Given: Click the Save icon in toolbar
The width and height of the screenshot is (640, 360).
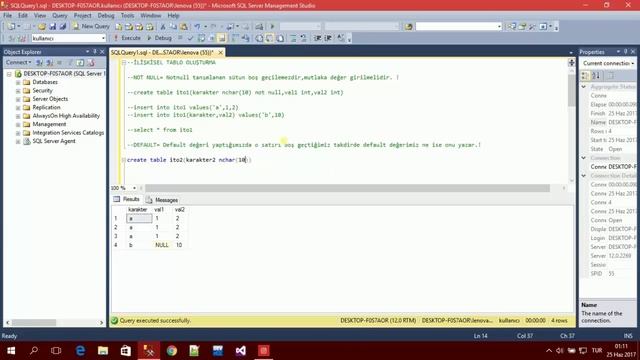Looking at the screenshot, I should point(52,27).
